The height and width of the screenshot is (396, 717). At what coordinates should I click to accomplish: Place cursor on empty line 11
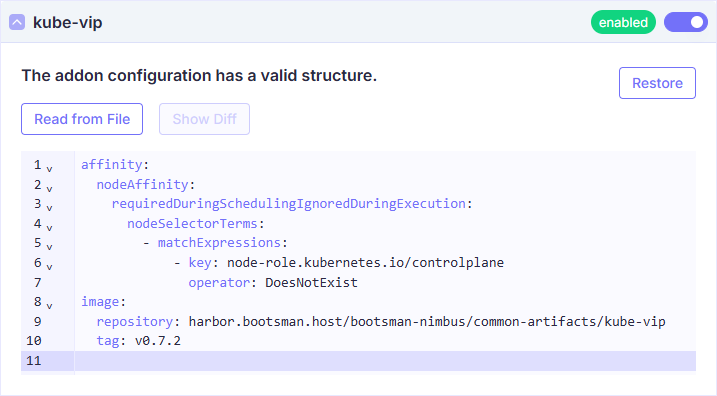(385, 361)
